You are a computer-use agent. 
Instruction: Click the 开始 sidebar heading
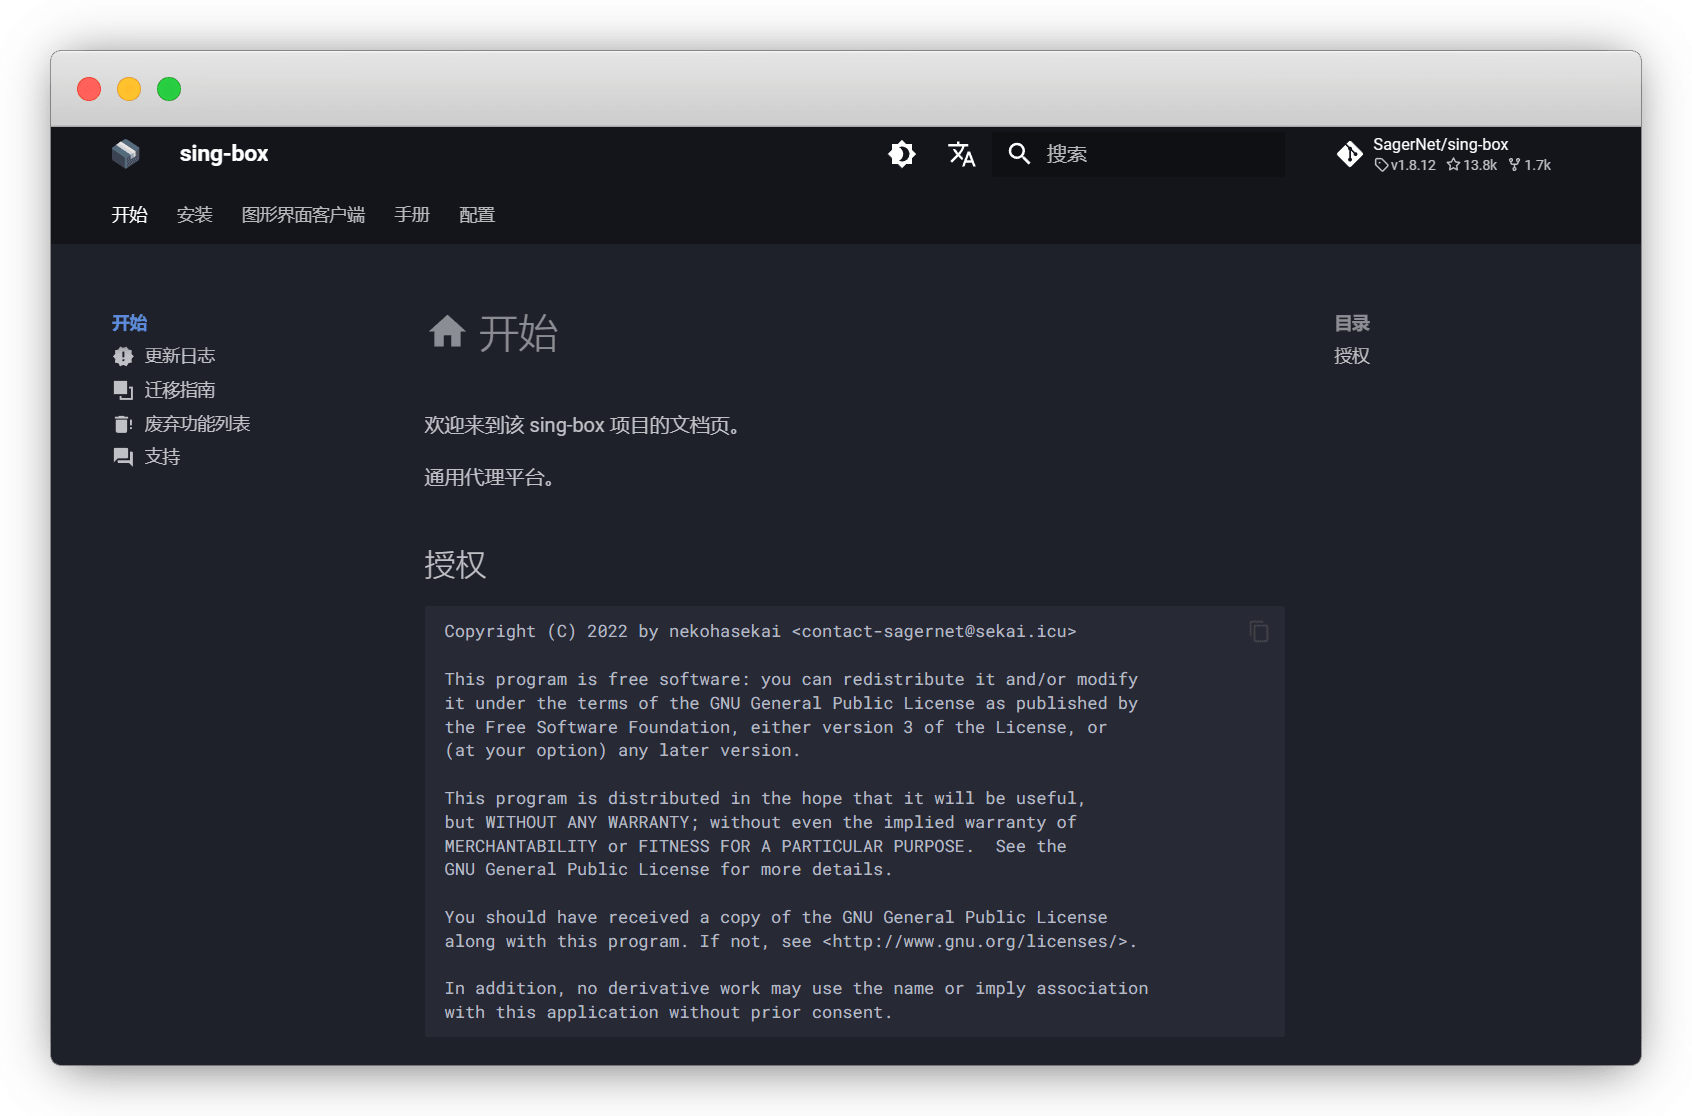(x=130, y=323)
